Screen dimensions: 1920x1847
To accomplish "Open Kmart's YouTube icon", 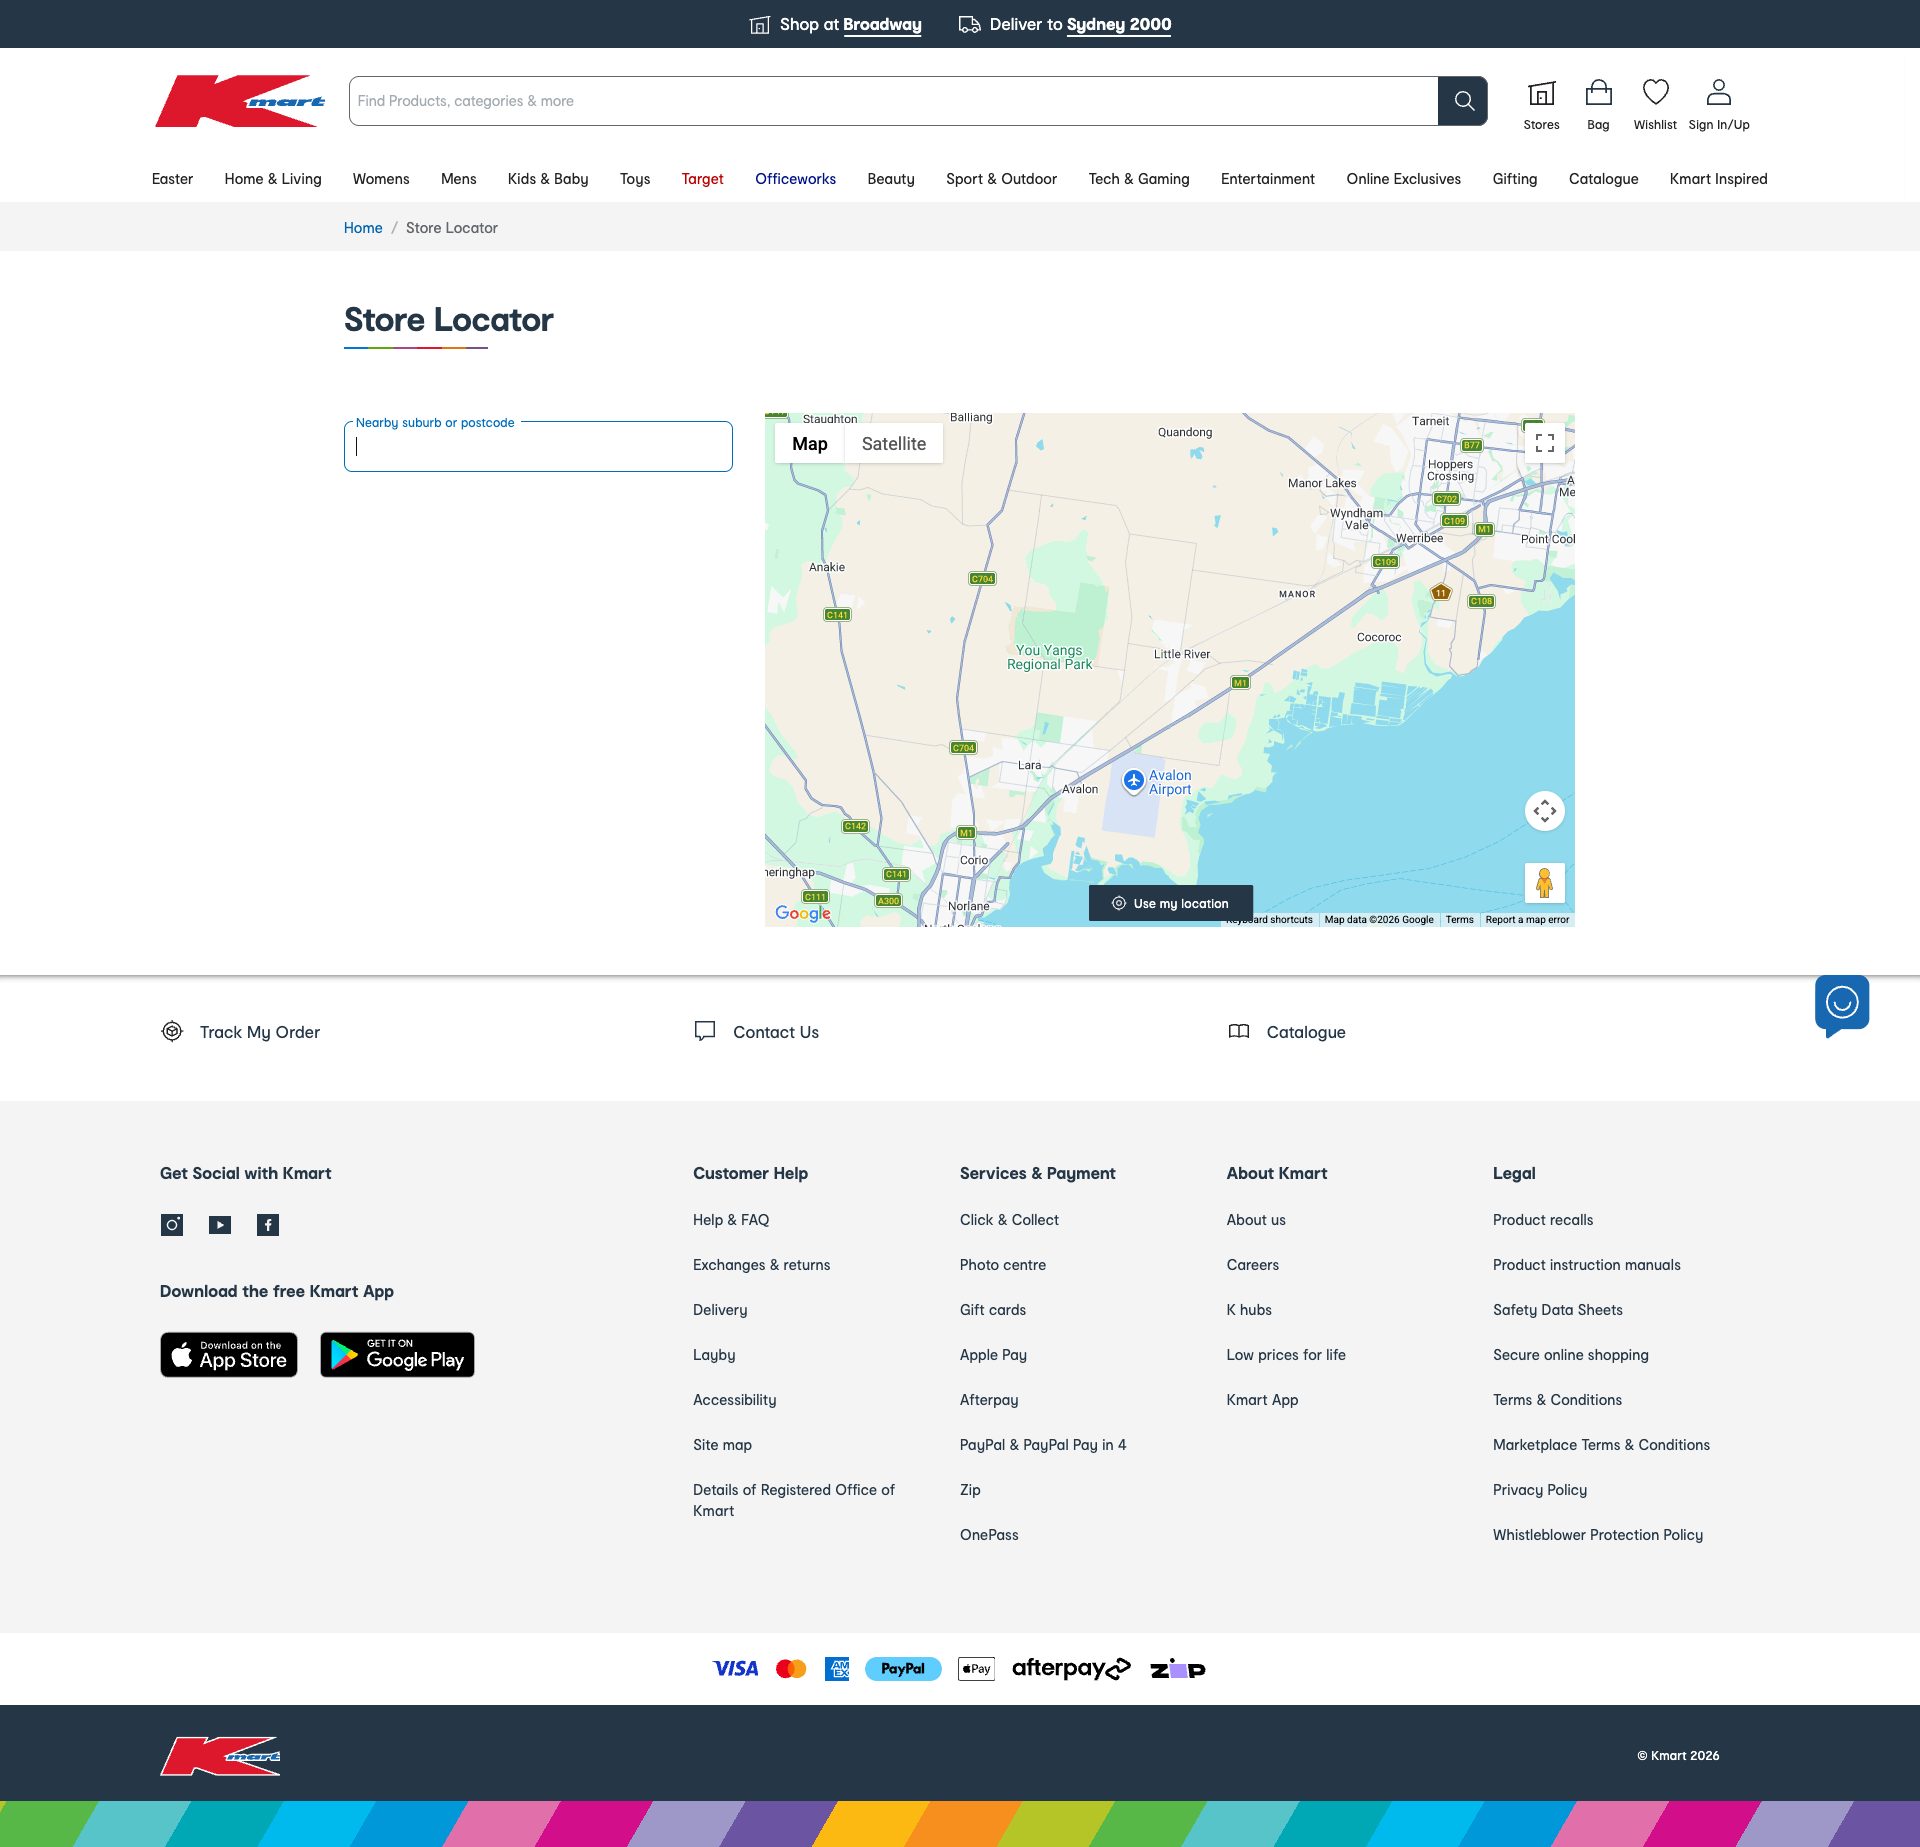I will (219, 1224).
